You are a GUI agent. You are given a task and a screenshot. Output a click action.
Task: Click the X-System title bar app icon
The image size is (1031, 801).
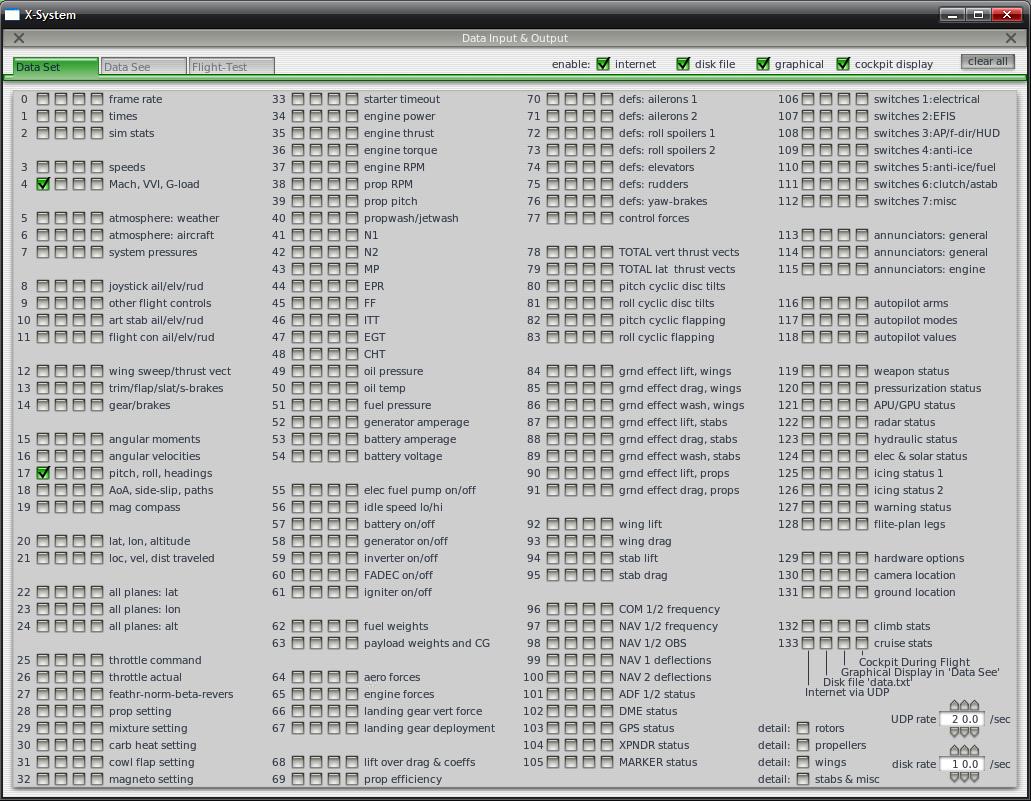(13, 15)
